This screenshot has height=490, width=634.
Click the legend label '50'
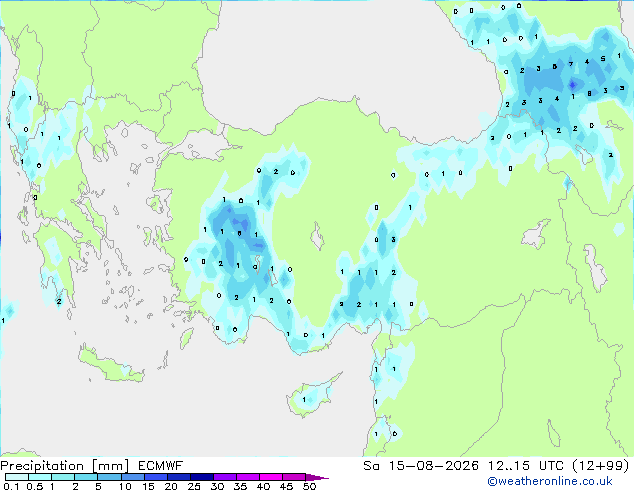tap(309, 486)
